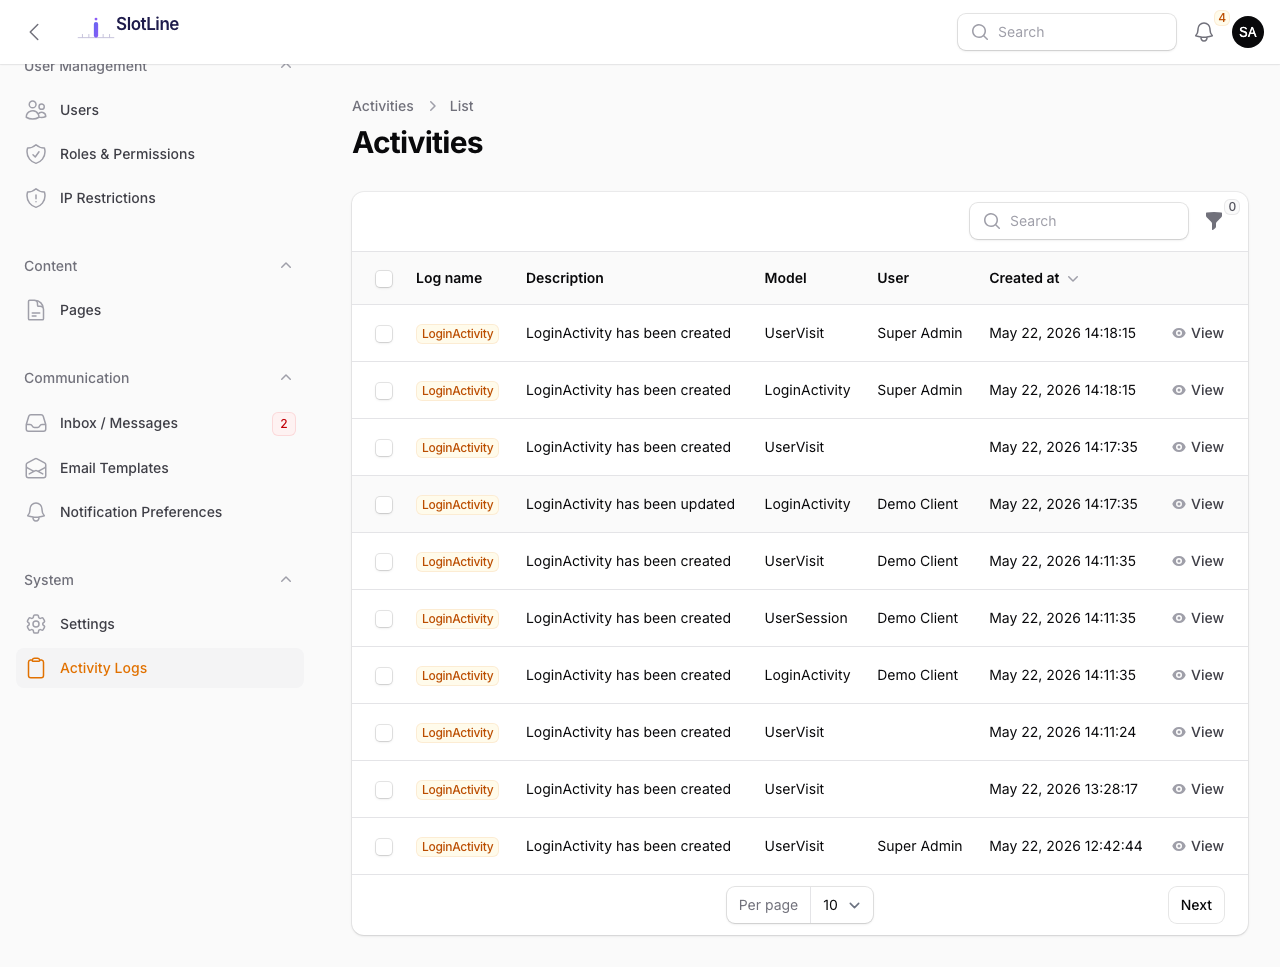Open Roles & Permissions in the sidebar
The width and height of the screenshot is (1280, 967).
click(160, 154)
